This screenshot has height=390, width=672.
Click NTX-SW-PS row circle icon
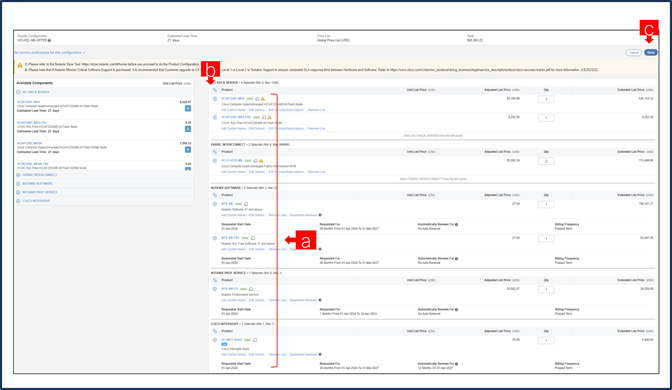coord(215,289)
